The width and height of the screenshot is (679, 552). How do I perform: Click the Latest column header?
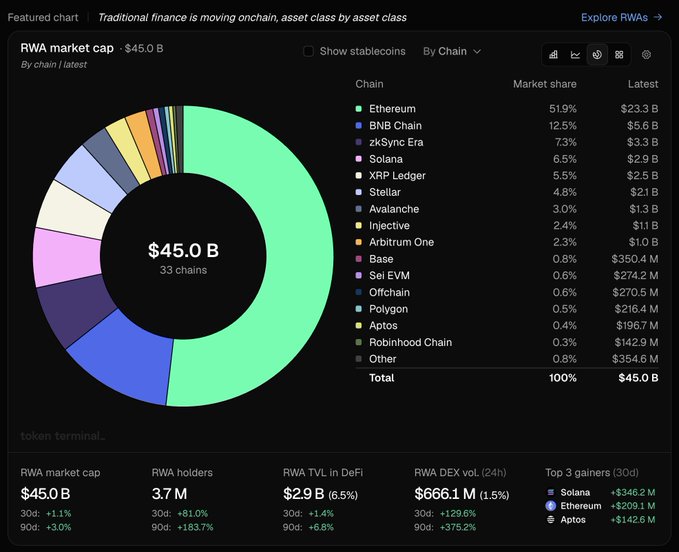643,84
